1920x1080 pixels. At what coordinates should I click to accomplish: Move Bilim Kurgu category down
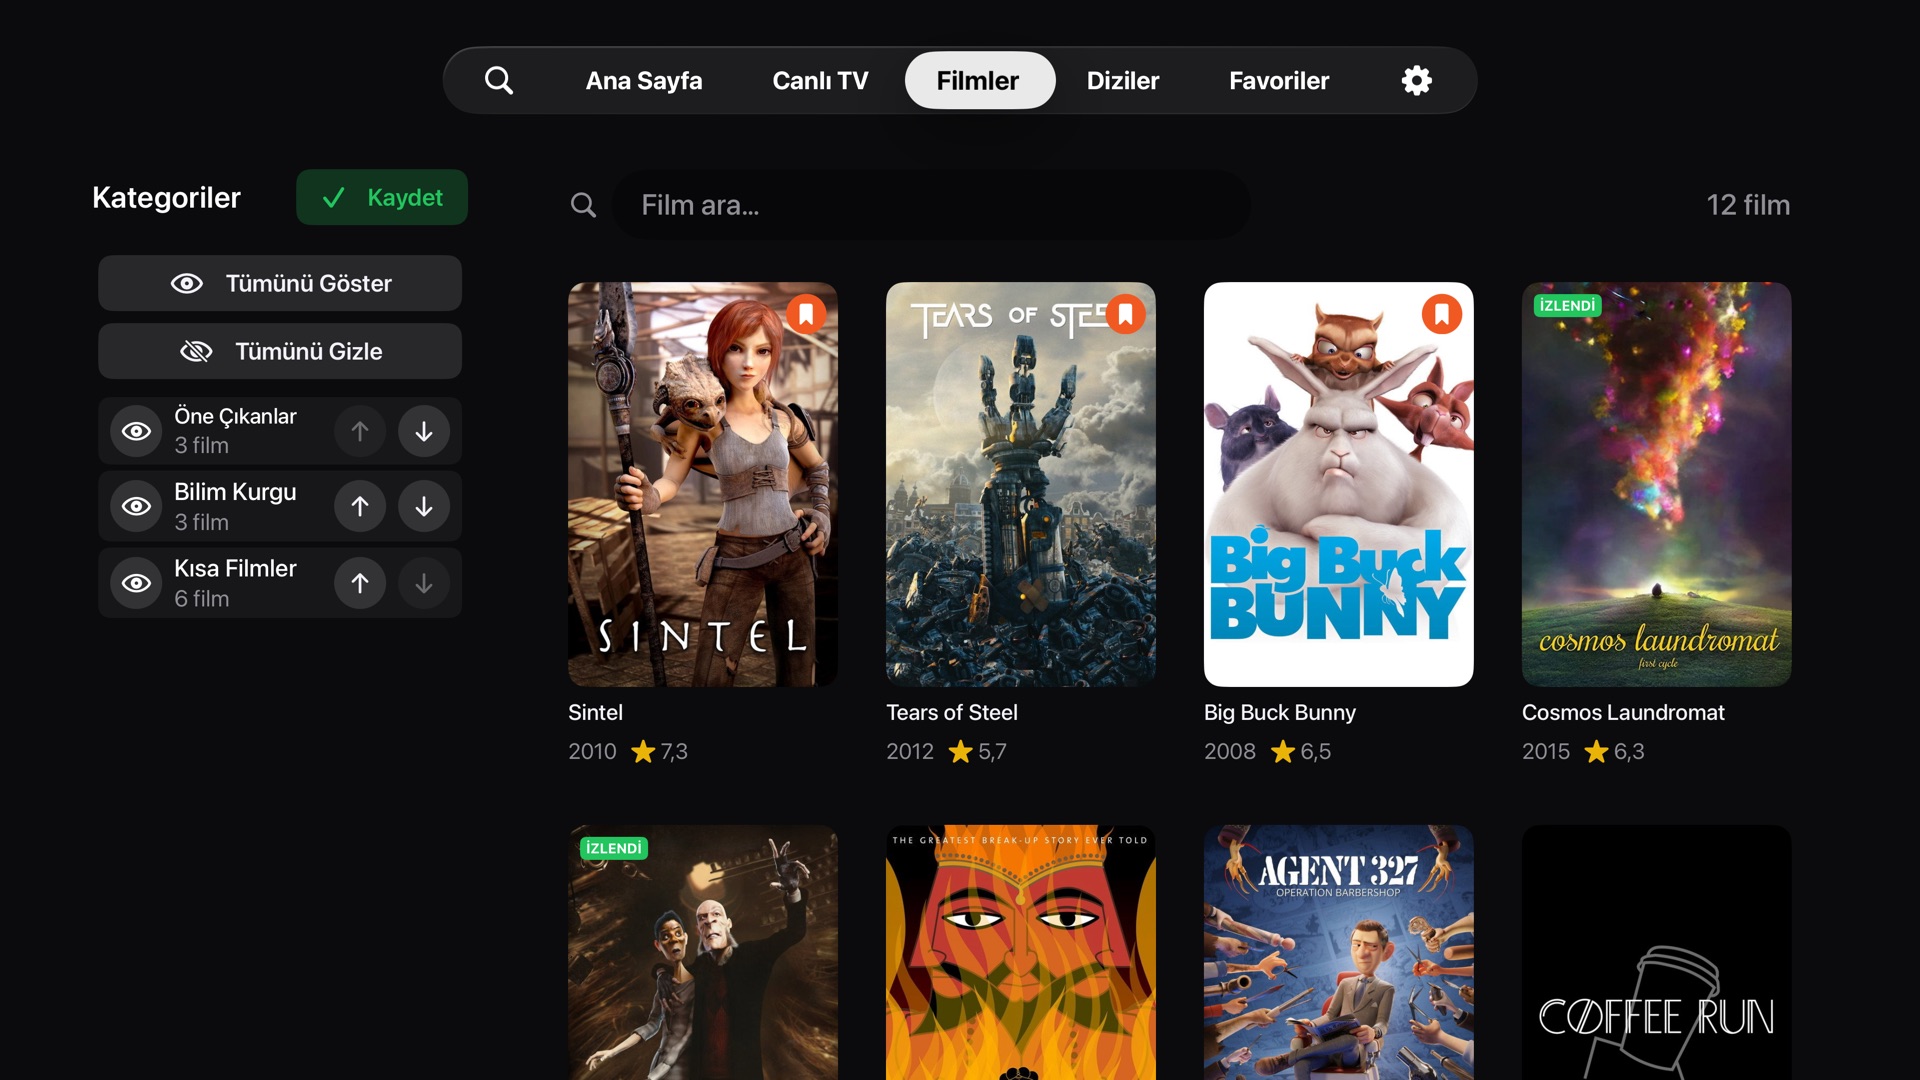424,507
